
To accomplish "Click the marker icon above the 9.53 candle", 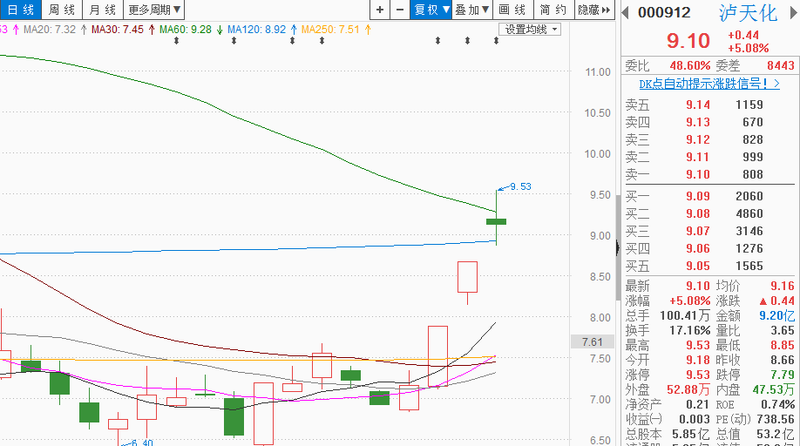I will 498,41.
